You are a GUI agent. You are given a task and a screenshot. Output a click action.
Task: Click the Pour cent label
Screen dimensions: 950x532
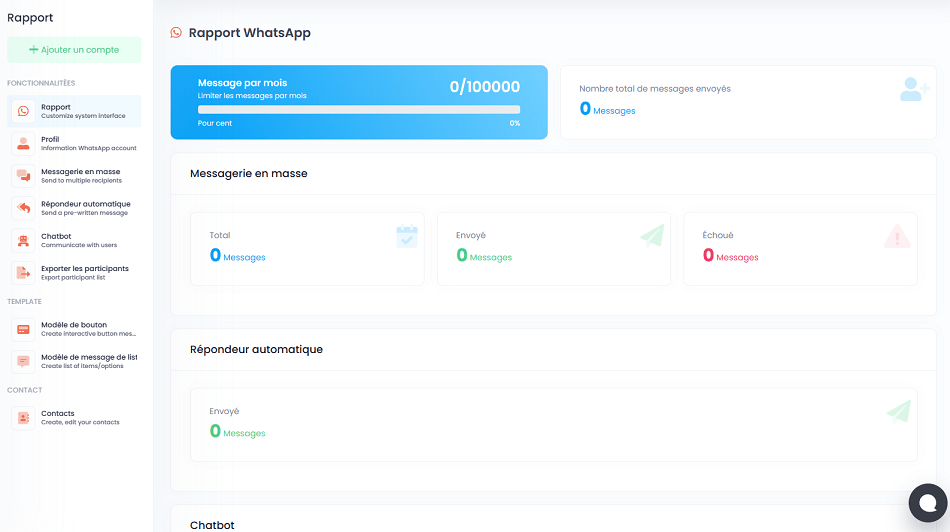[214, 123]
